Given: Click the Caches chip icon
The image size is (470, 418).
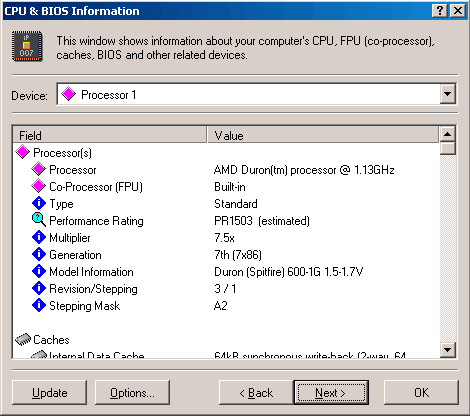Looking at the screenshot, I should [x=23, y=340].
